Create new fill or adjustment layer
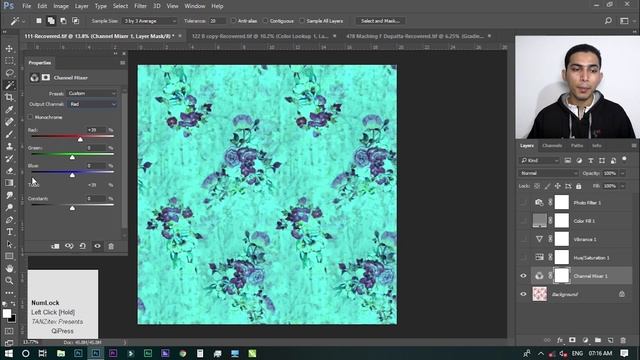640x360 pixels. 585,340
